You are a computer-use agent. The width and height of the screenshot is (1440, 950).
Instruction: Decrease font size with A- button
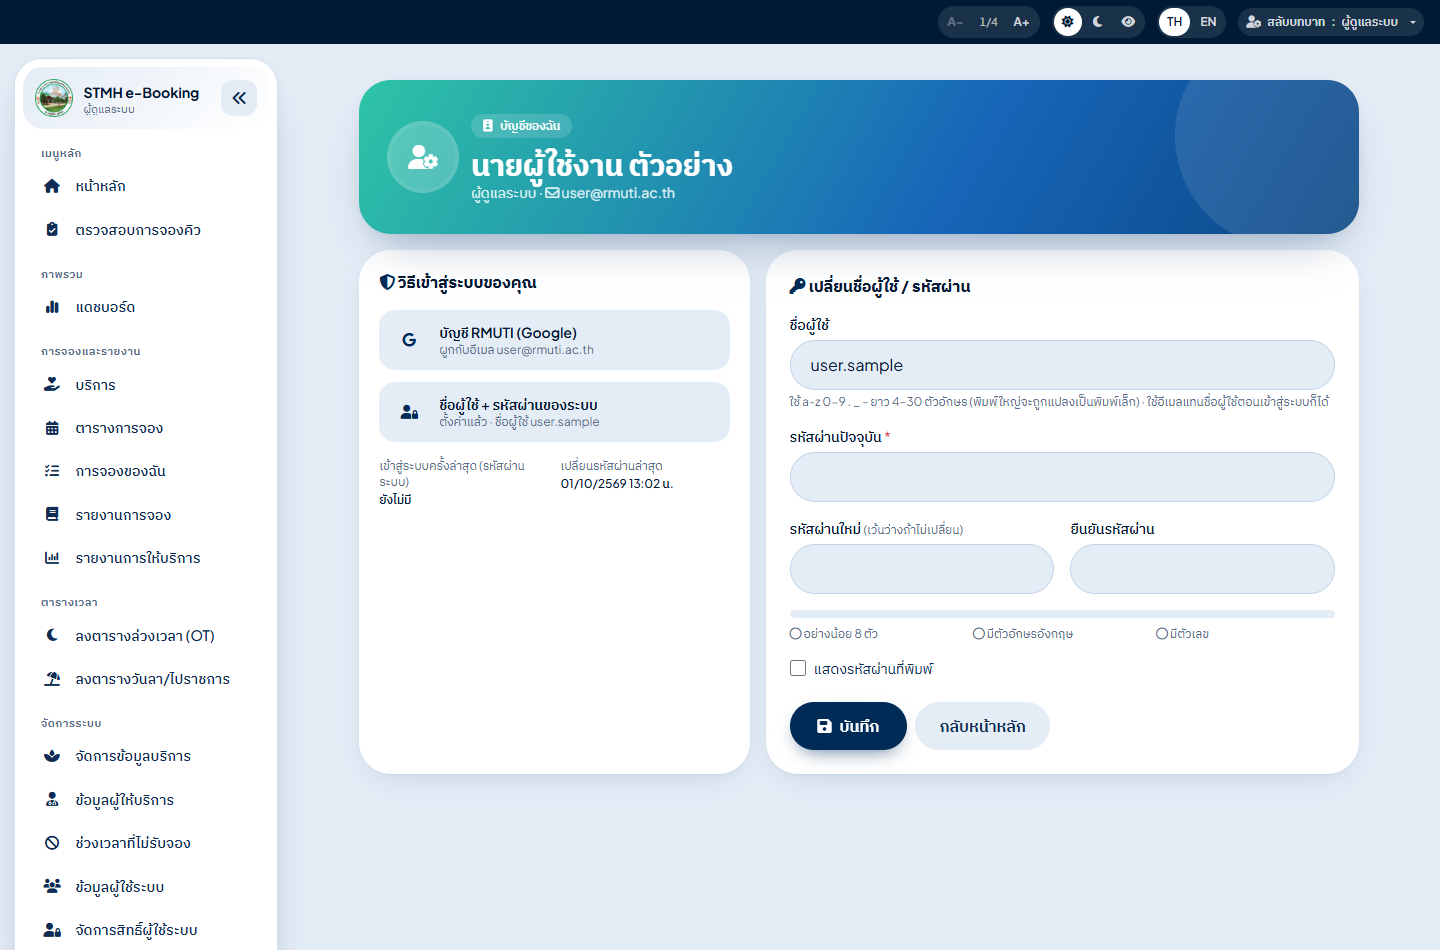955,22
